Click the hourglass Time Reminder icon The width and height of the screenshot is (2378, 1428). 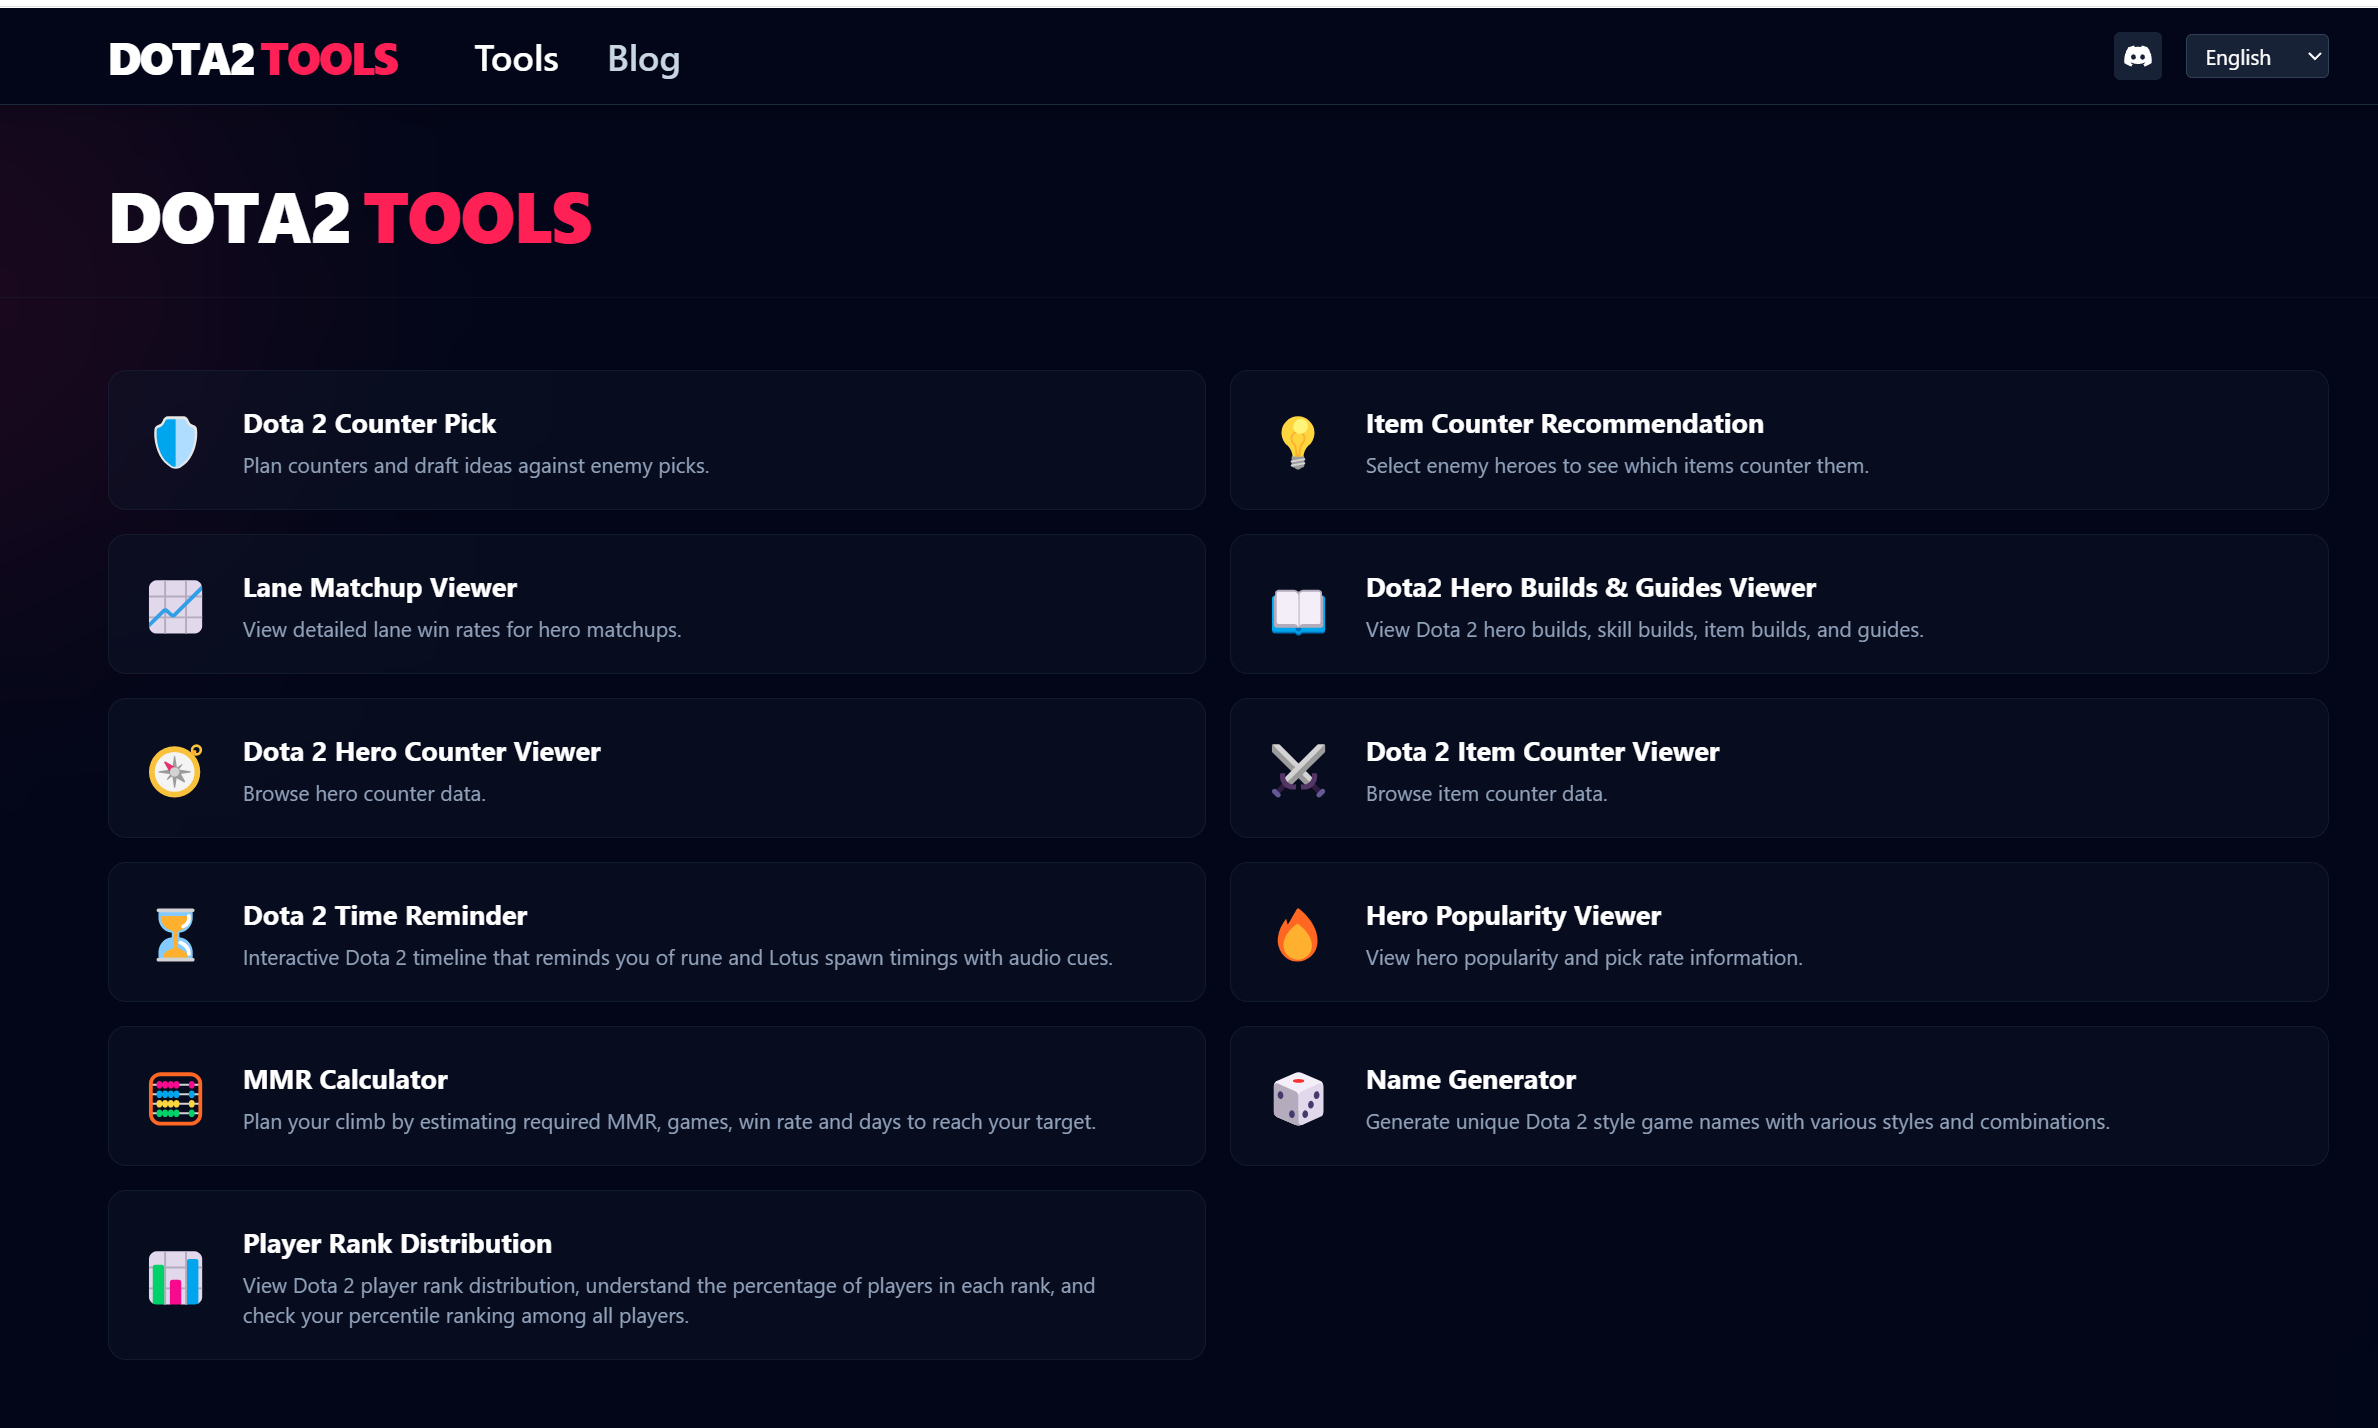tap(175, 934)
